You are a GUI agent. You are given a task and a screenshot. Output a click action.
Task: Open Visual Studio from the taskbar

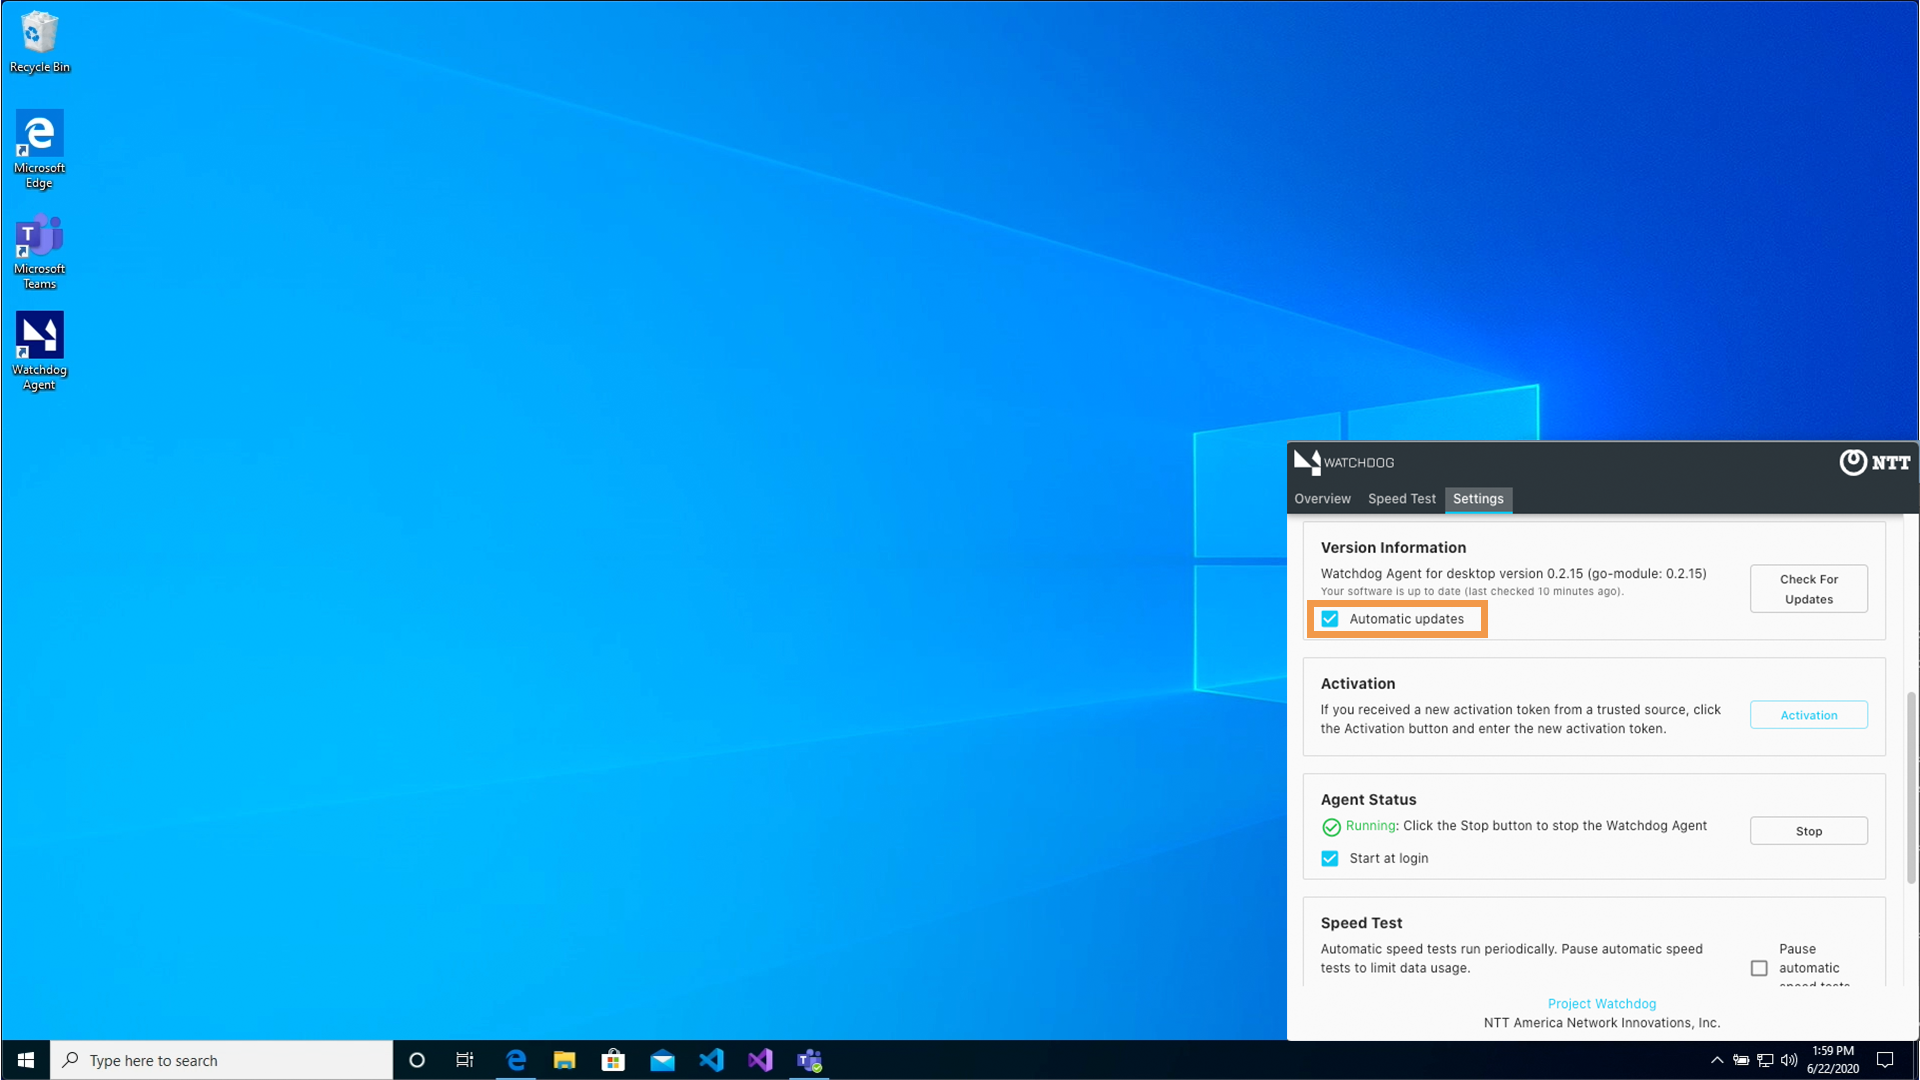pos(760,1060)
